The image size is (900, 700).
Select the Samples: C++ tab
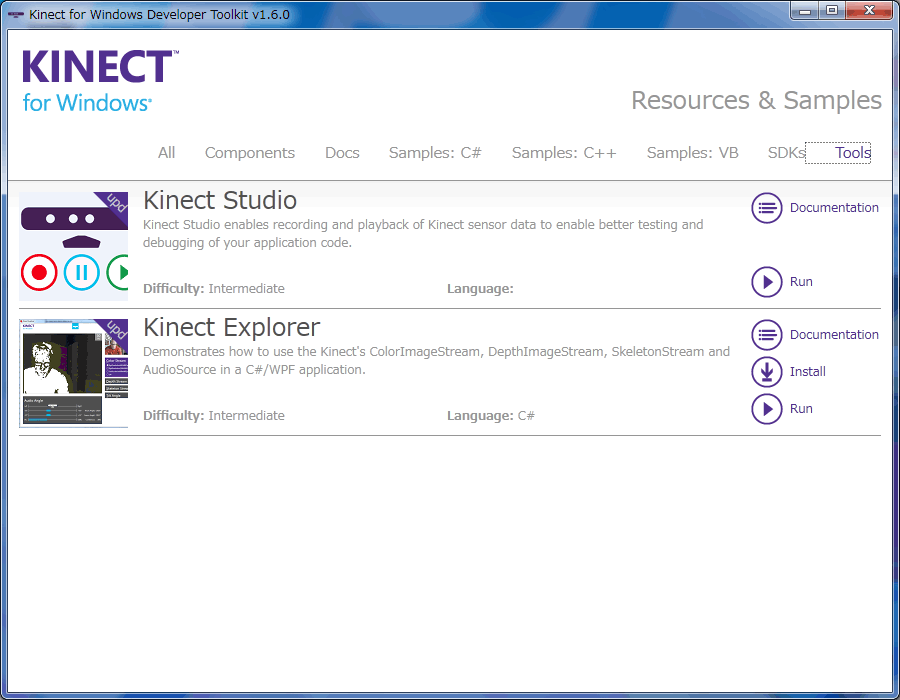coord(564,153)
